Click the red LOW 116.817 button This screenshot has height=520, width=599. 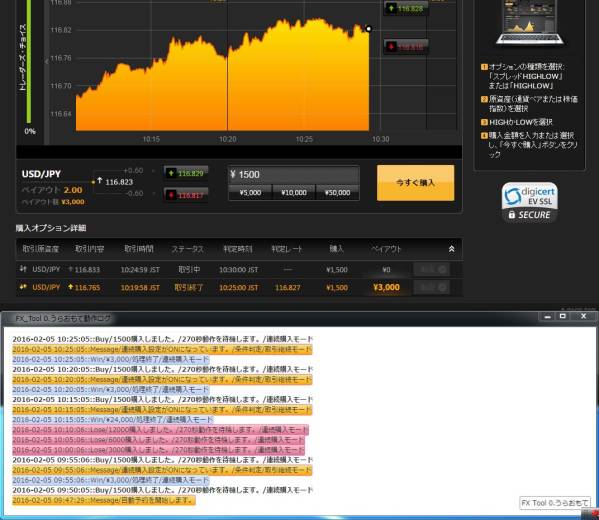(186, 195)
